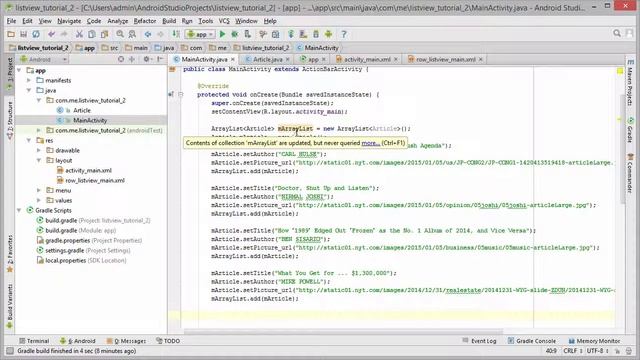Collapse the layout folder node

click(39, 160)
